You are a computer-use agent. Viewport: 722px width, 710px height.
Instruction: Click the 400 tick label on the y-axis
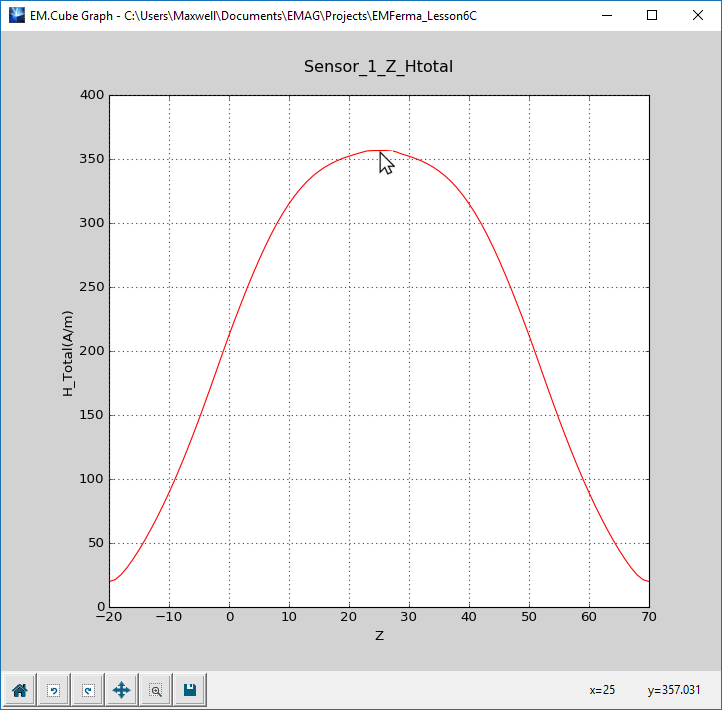point(92,95)
